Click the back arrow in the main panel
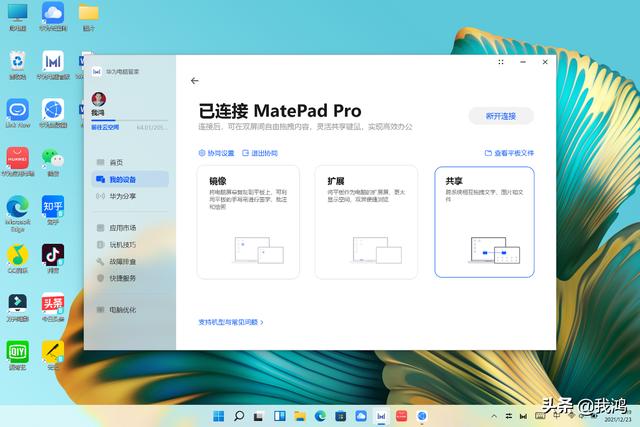 tap(194, 81)
